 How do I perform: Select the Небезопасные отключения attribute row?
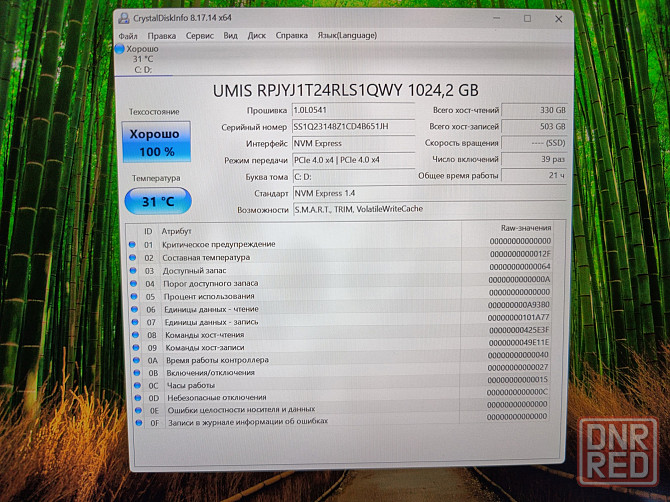pyautogui.click(x=341, y=396)
